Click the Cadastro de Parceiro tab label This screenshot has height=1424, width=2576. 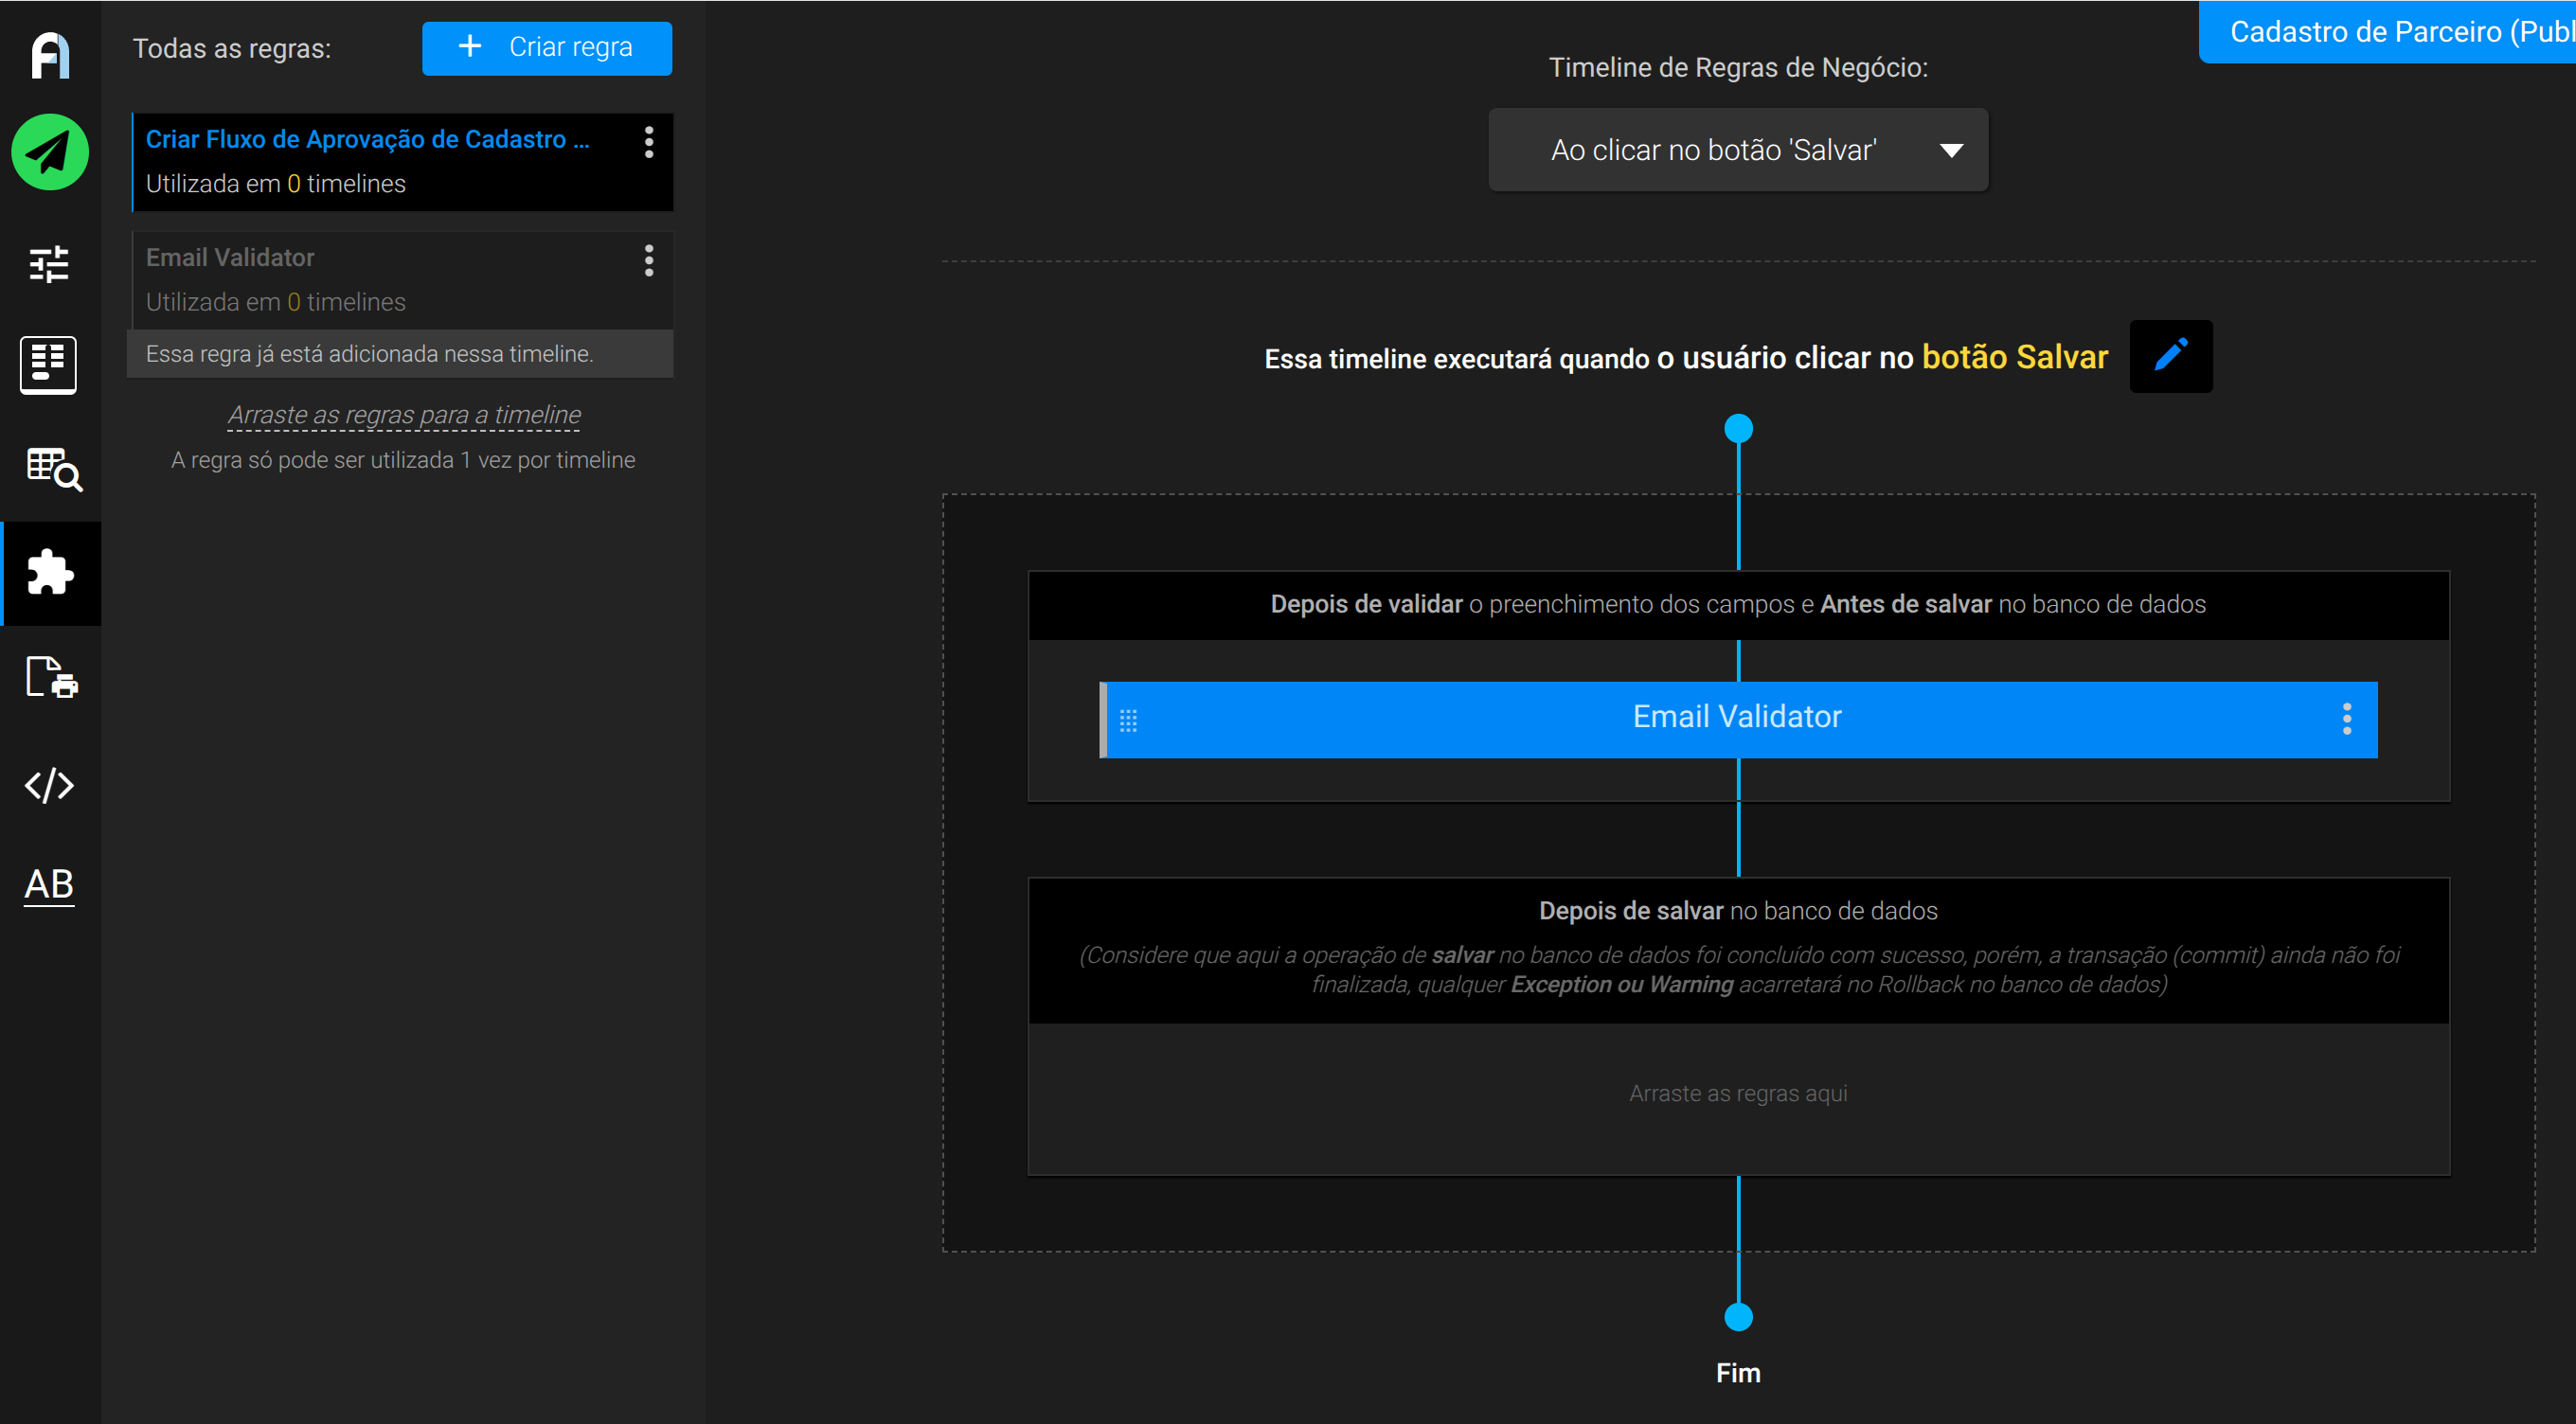point(2387,32)
